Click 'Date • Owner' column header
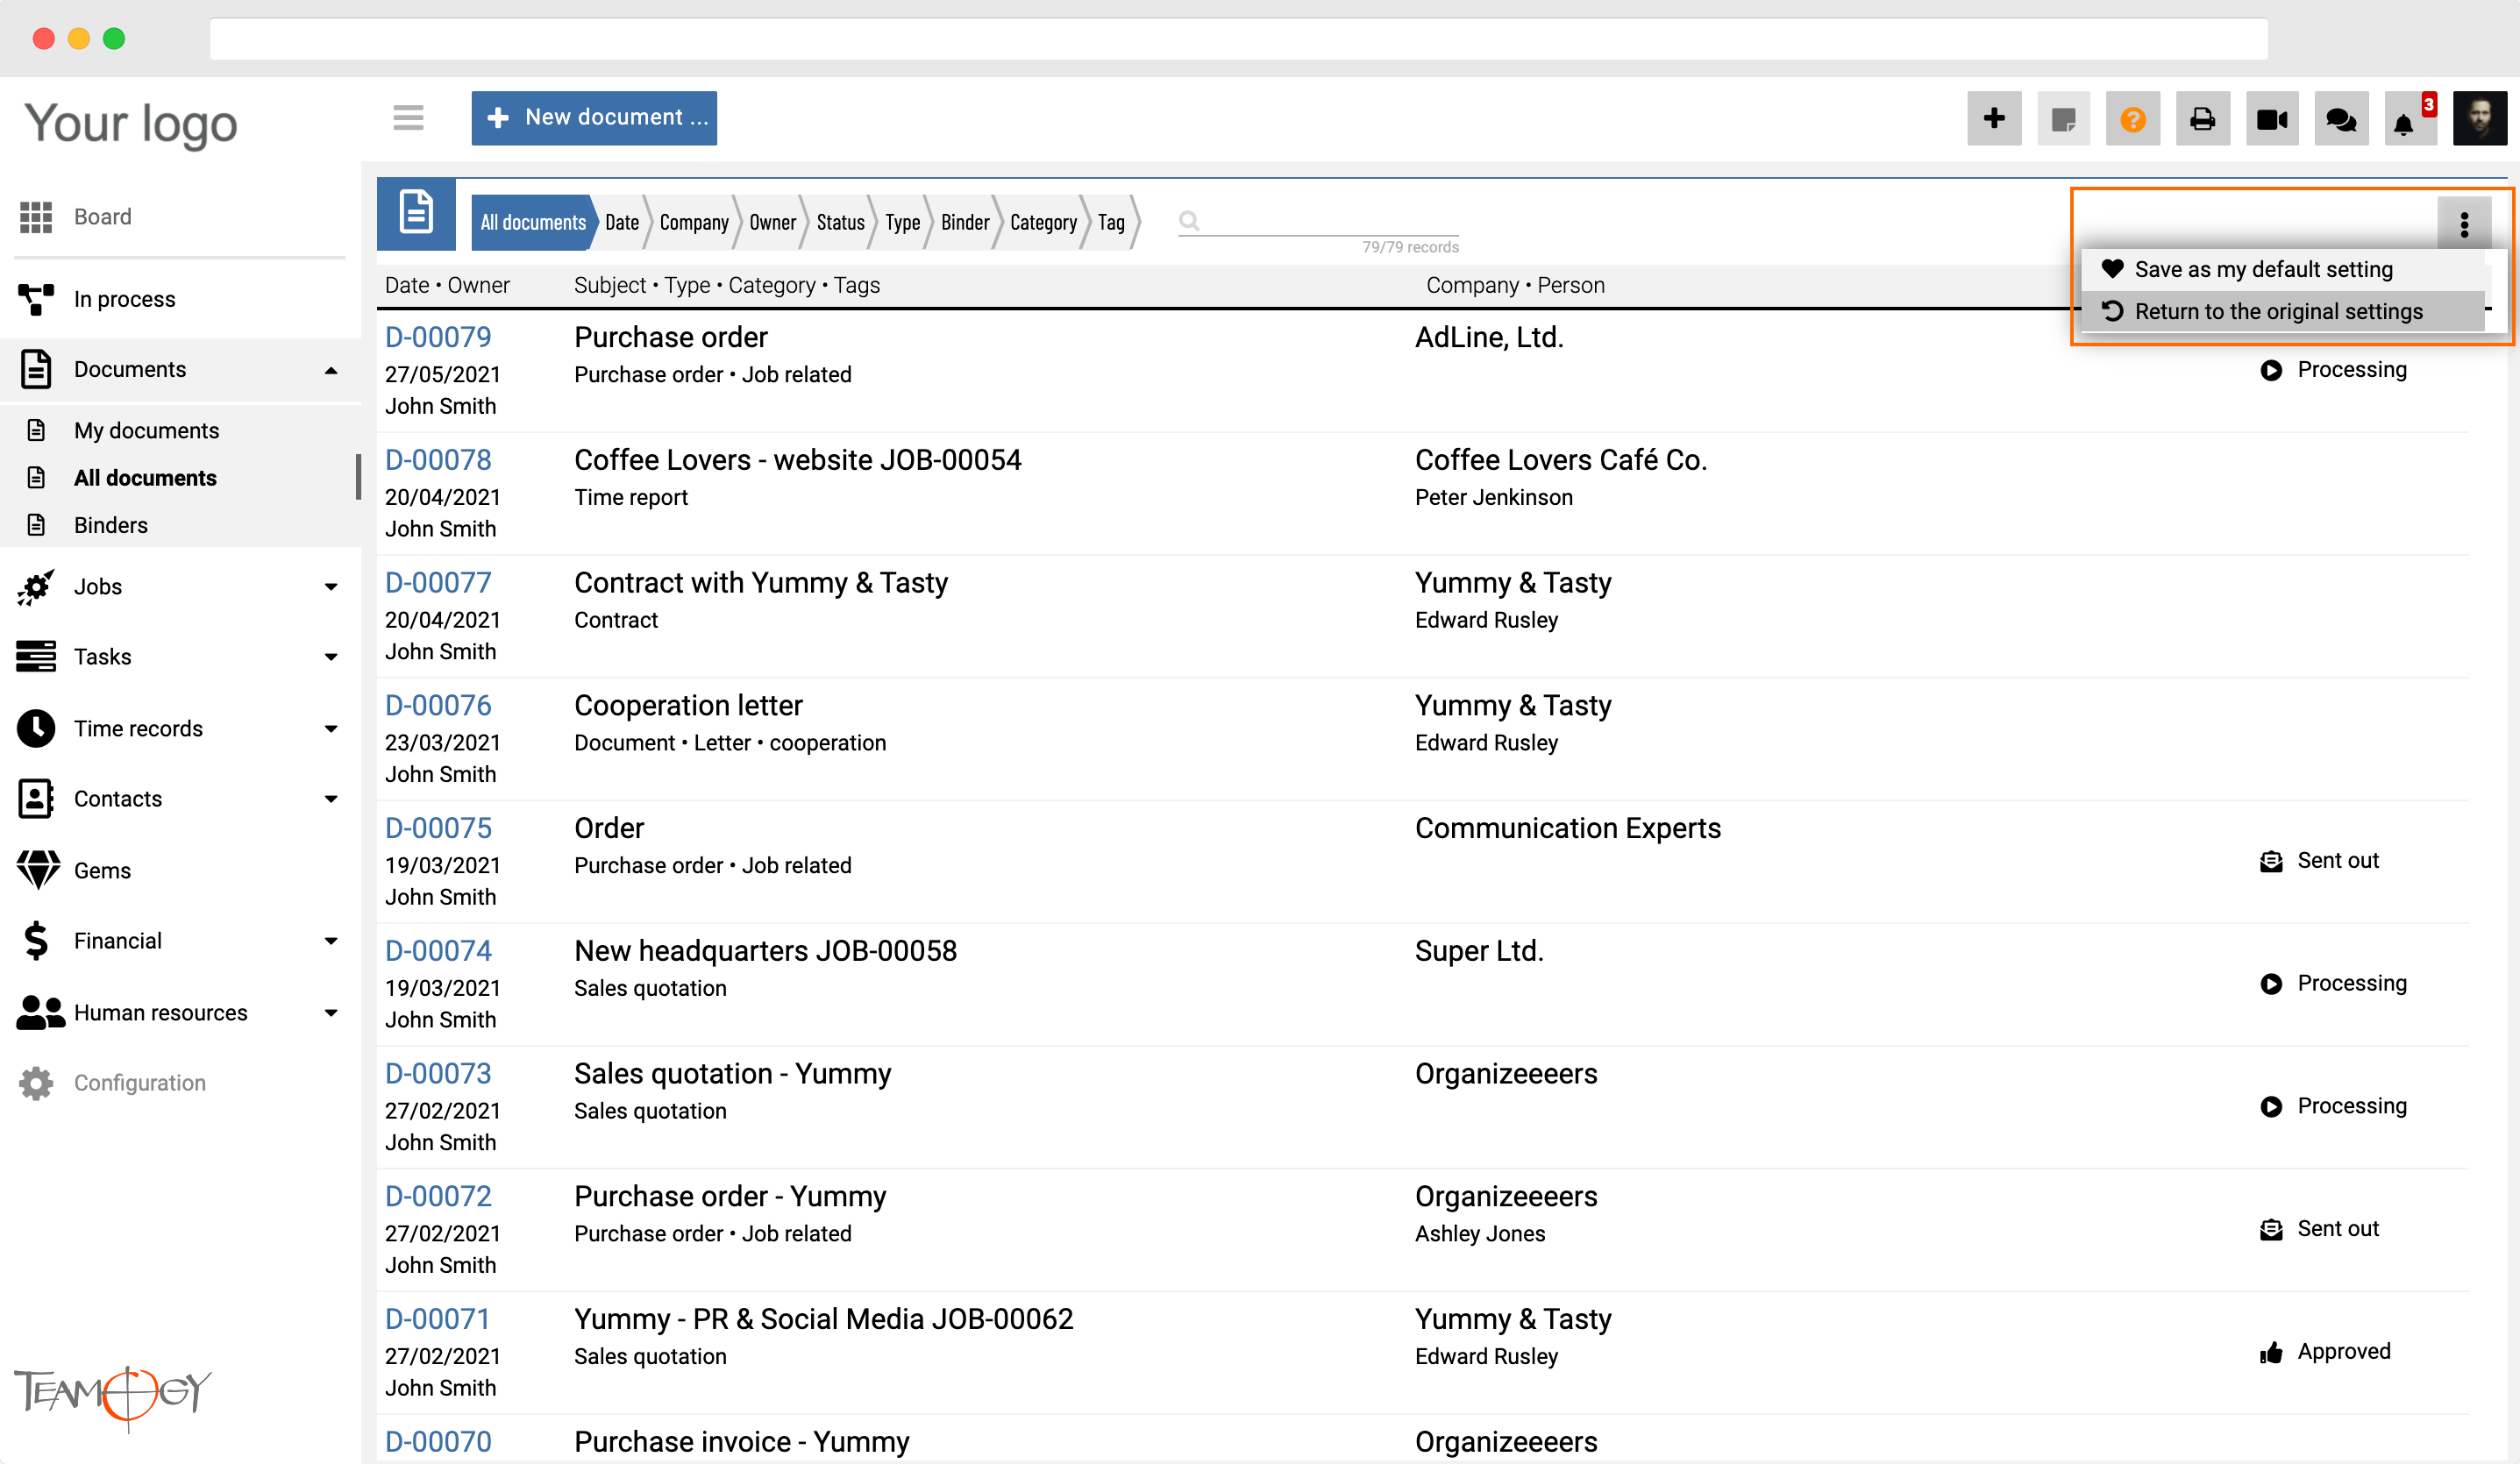Viewport: 2520px width, 1464px height. pos(447,285)
